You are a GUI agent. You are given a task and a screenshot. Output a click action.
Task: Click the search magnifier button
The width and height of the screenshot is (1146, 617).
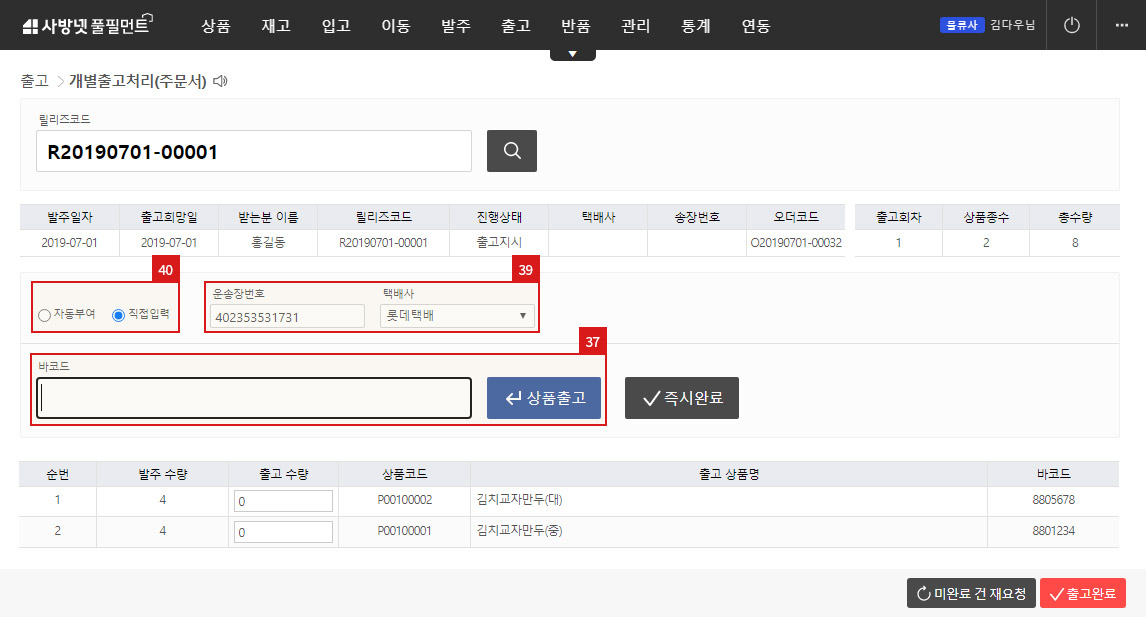[x=511, y=150]
